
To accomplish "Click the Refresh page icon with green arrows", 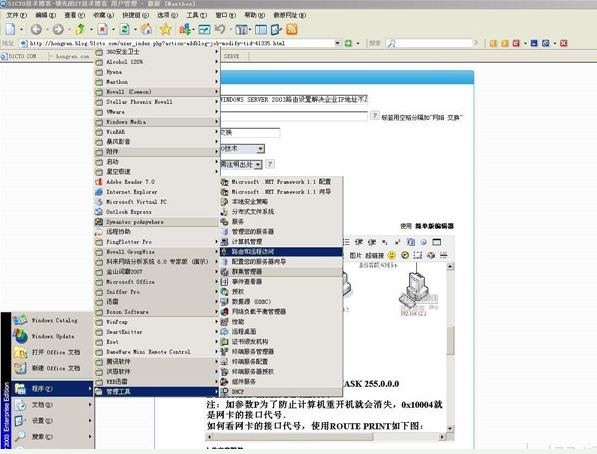I will point(125,29).
